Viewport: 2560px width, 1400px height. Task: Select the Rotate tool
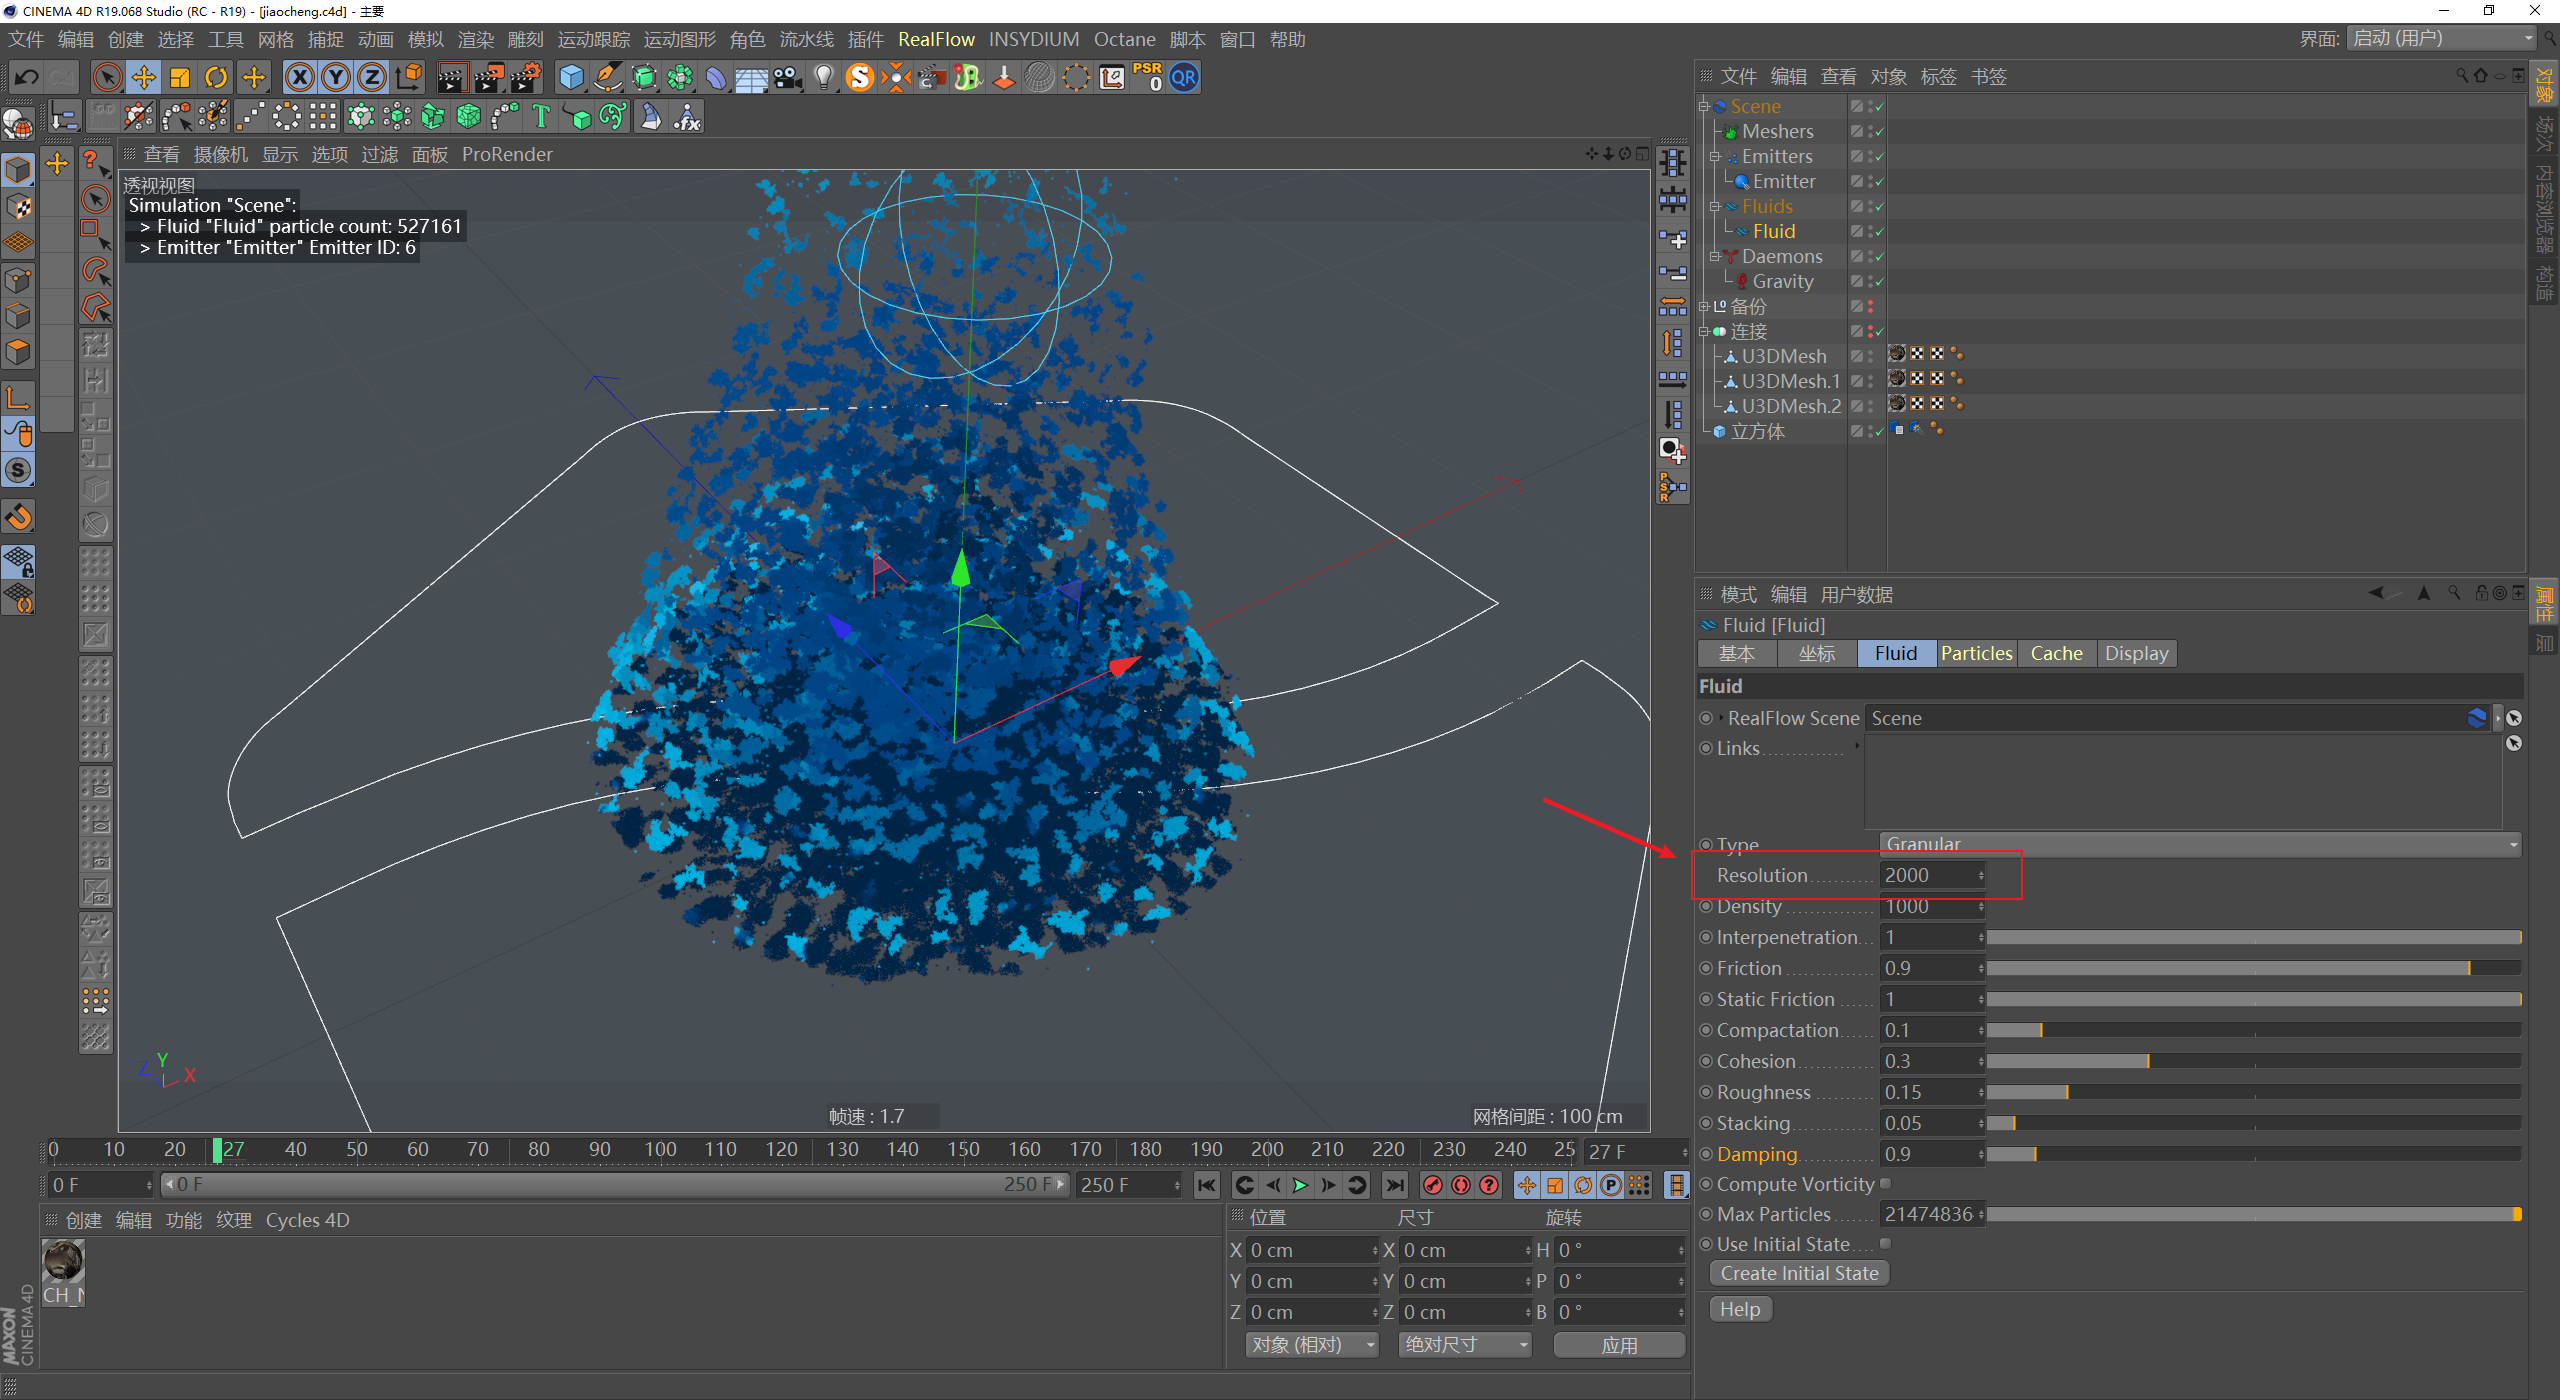click(215, 78)
